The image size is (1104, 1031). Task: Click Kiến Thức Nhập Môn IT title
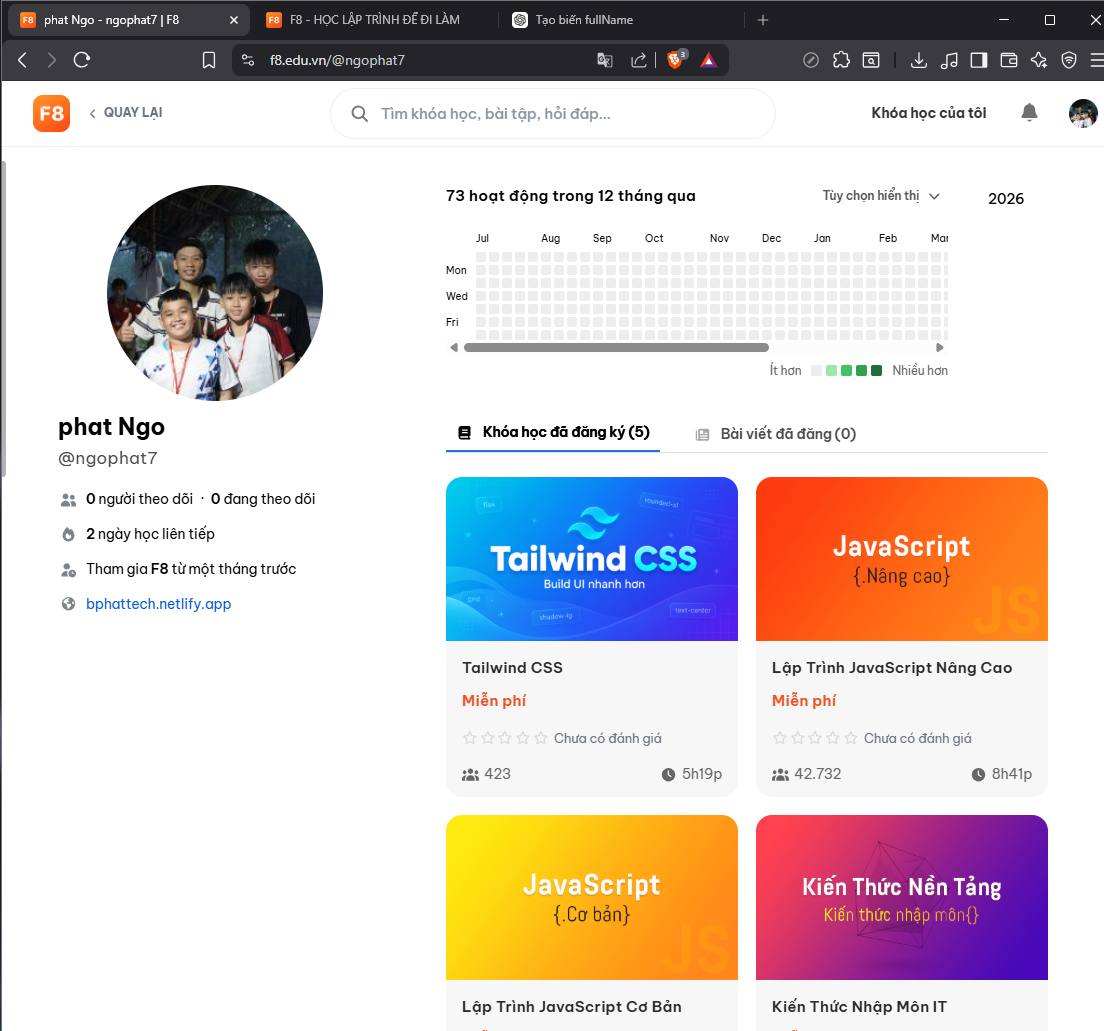pyautogui.click(x=859, y=1006)
